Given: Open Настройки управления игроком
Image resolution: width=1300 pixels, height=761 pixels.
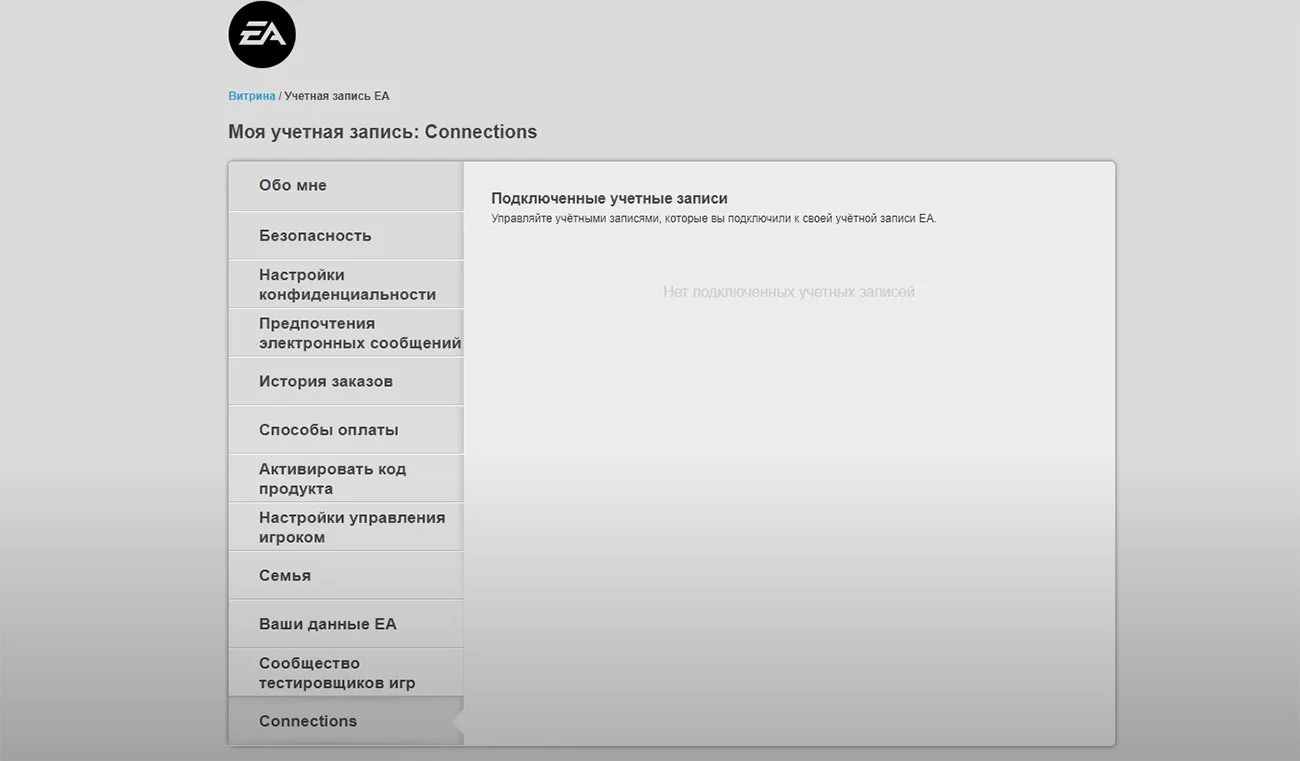Looking at the screenshot, I should [346, 527].
